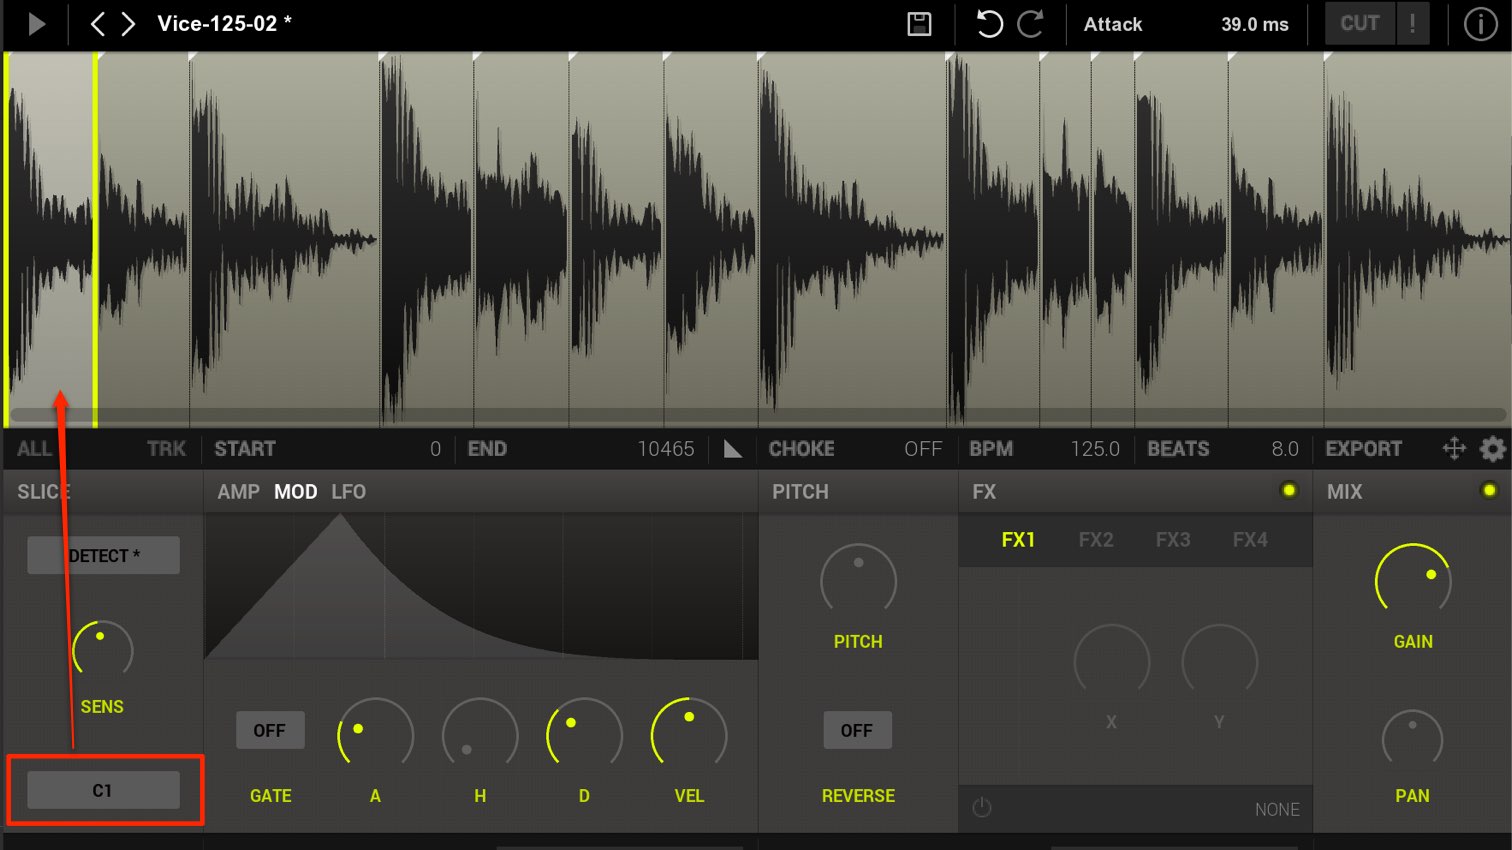
Task: Go to previous preset arrow
Action: click(97, 24)
